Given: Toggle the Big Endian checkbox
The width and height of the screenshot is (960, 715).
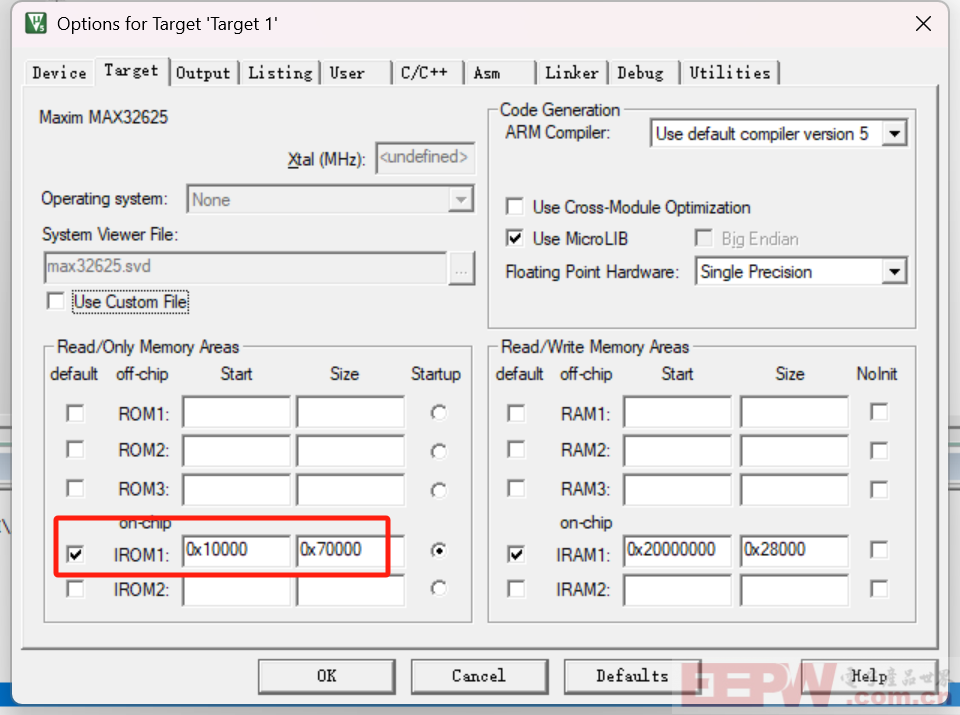Looking at the screenshot, I should pos(703,238).
